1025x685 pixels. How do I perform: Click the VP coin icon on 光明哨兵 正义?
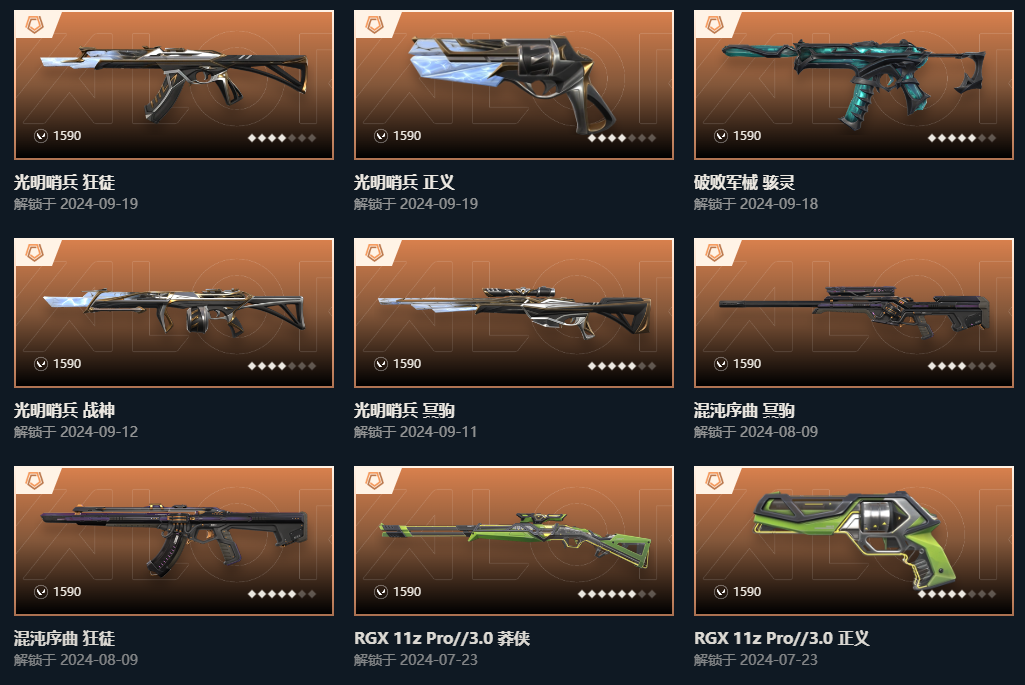point(381,136)
